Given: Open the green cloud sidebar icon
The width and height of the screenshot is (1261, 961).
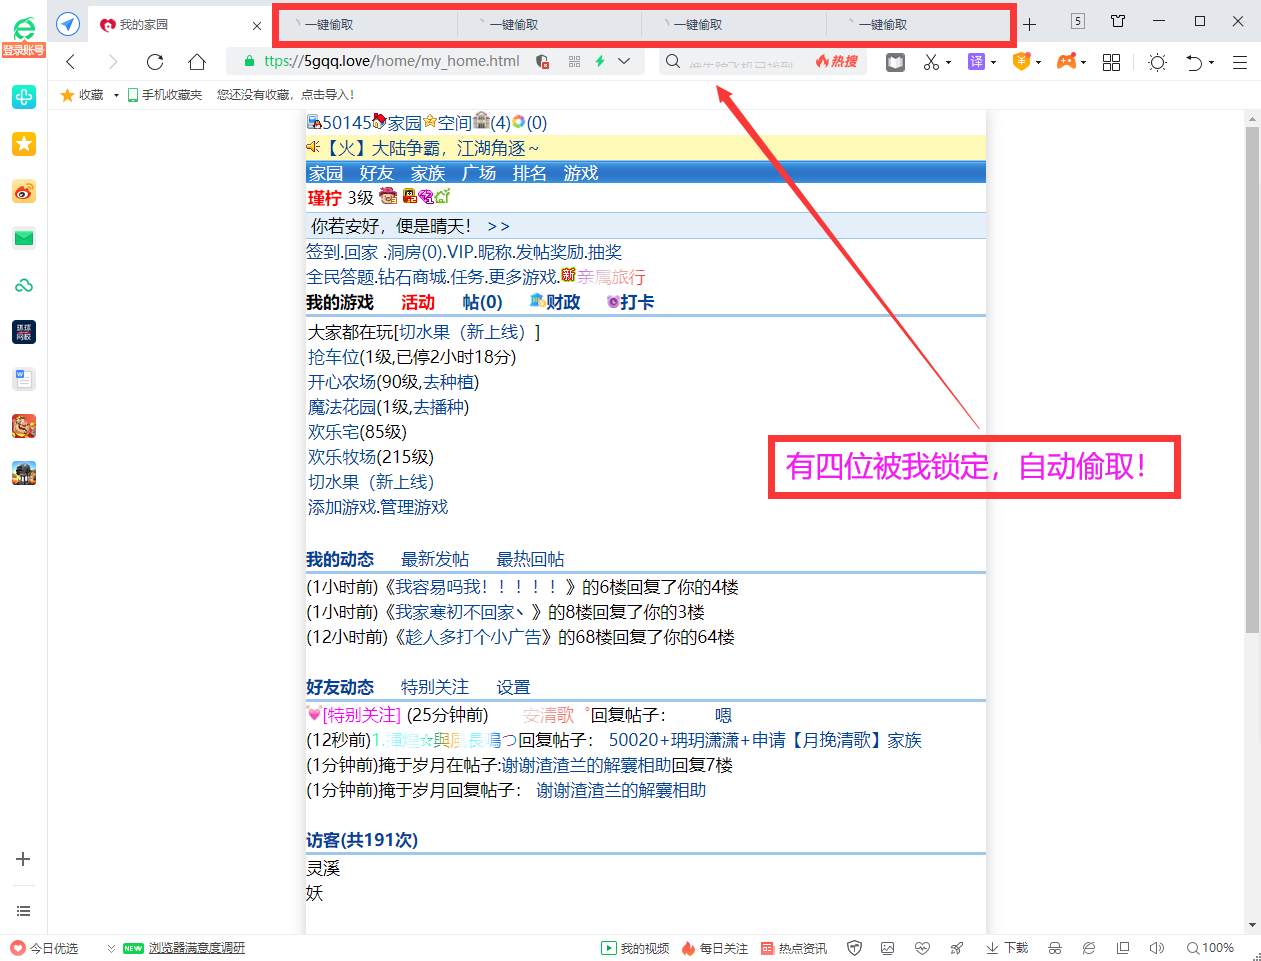Looking at the screenshot, I should coord(24,285).
